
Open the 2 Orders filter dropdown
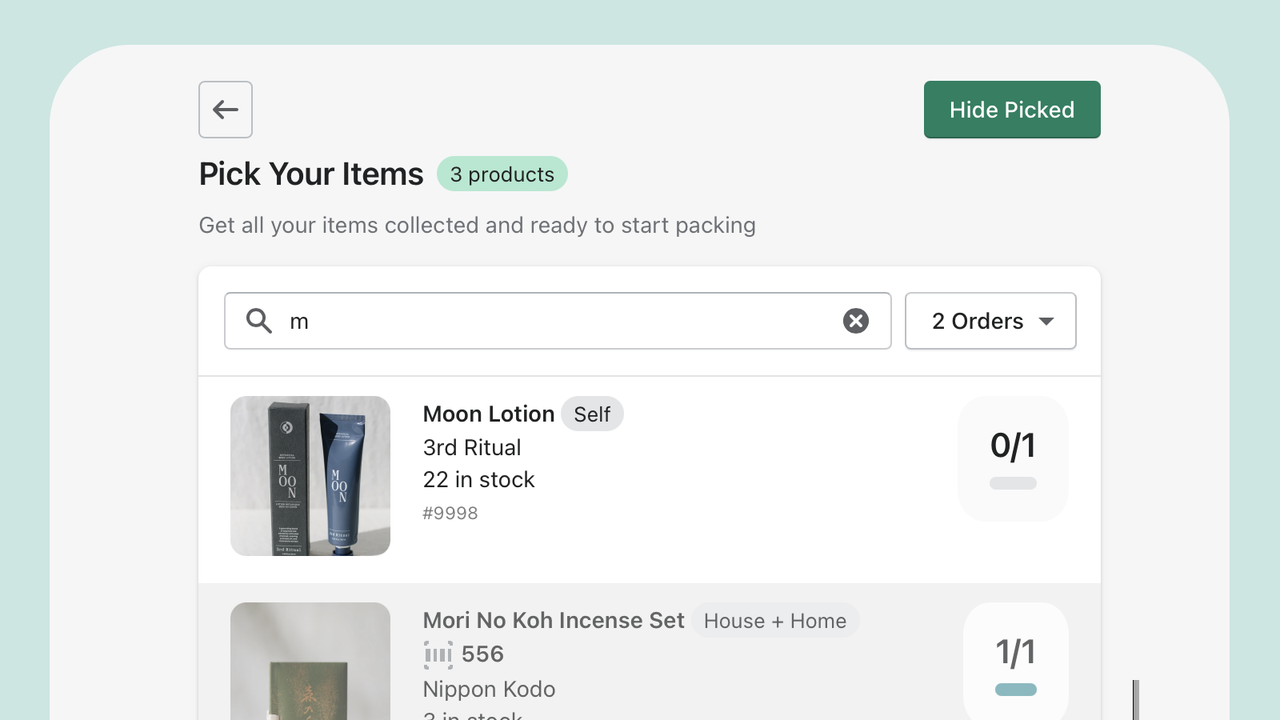tap(990, 321)
